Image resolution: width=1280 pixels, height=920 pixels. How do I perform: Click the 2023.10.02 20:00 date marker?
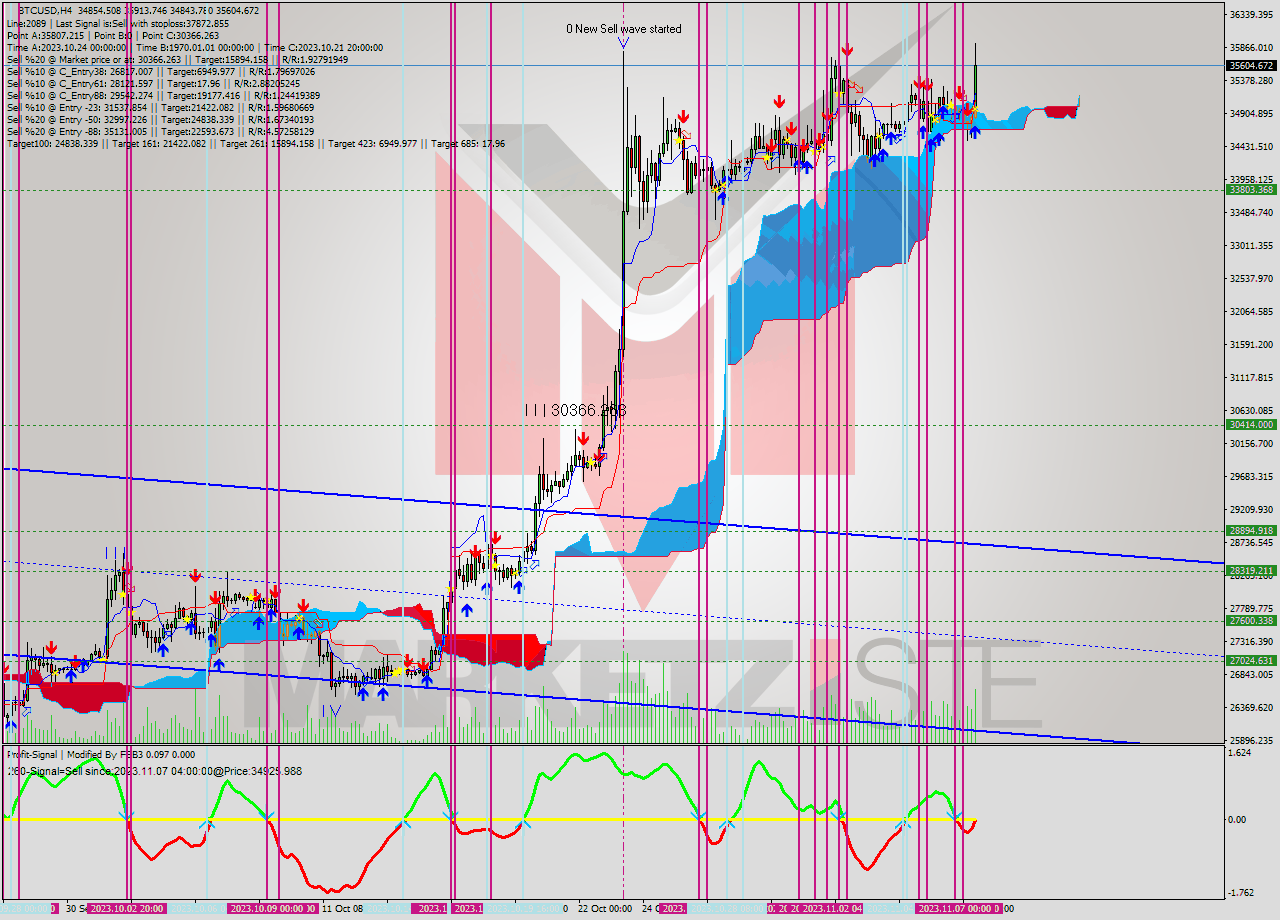(x=126, y=909)
